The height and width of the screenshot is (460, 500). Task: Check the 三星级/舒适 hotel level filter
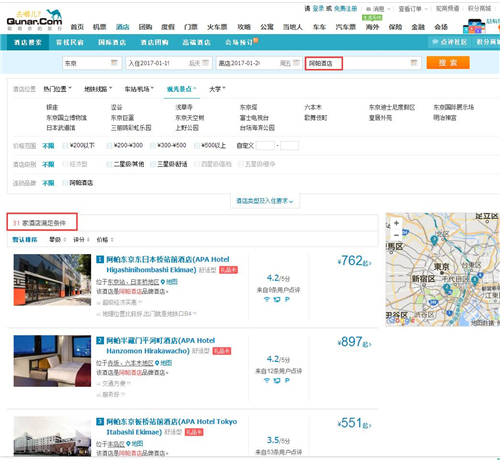click(x=153, y=164)
